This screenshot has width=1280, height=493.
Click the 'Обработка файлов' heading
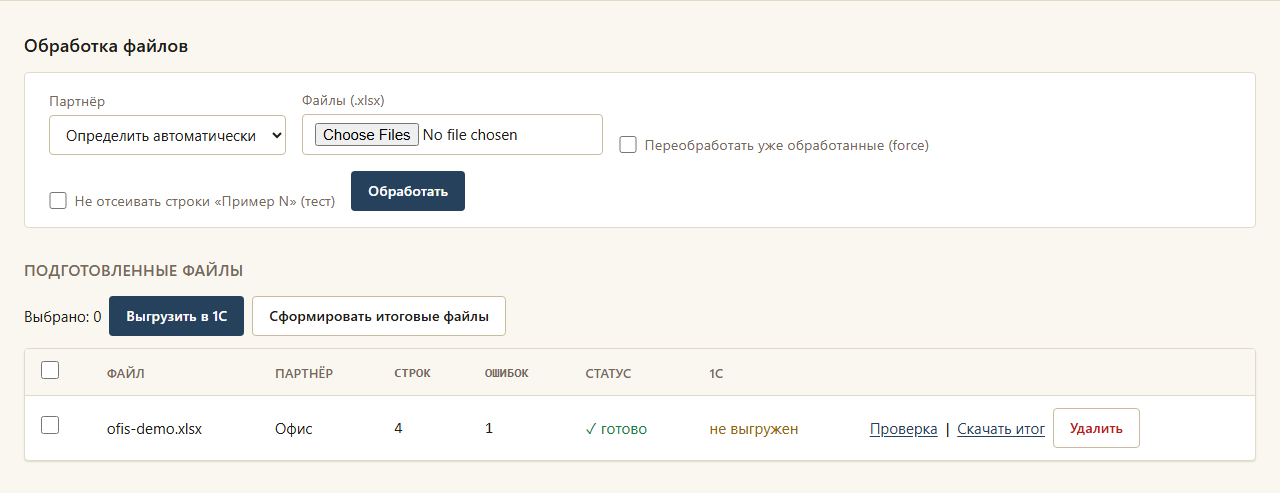(106, 46)
